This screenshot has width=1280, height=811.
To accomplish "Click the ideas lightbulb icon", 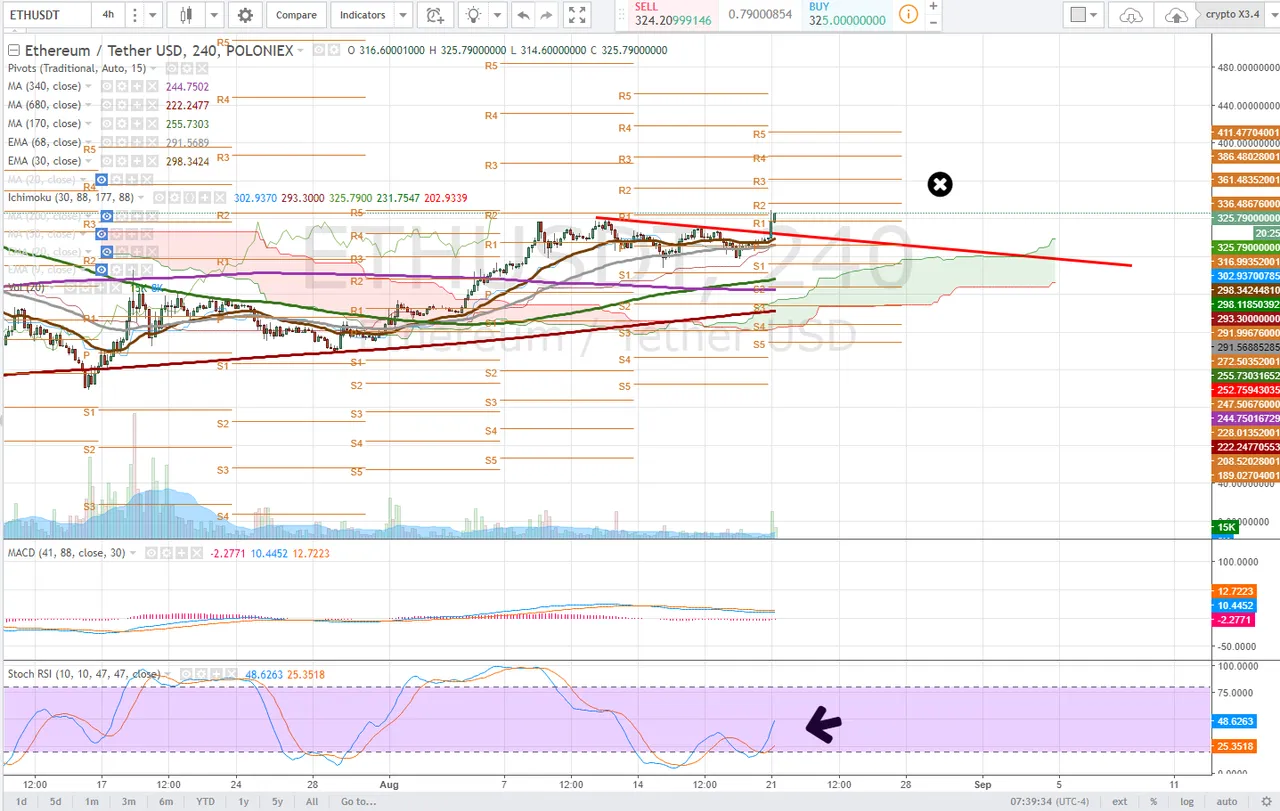I will (473, 15).
